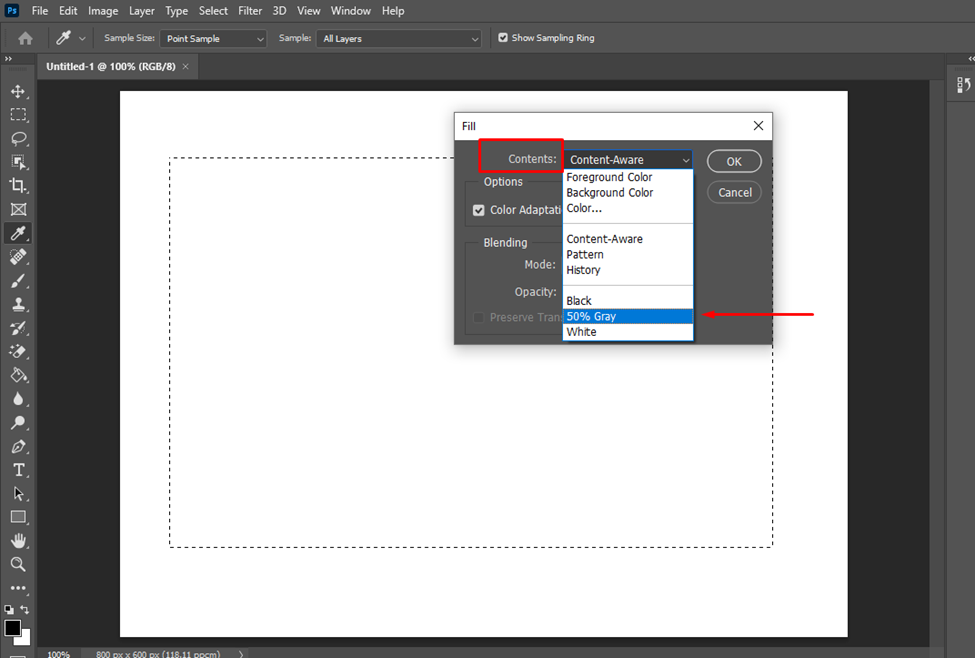This screenshot has height=658, width=975.
Task: Open the Sample All Layers dropdown
Action: coord(399,39)
